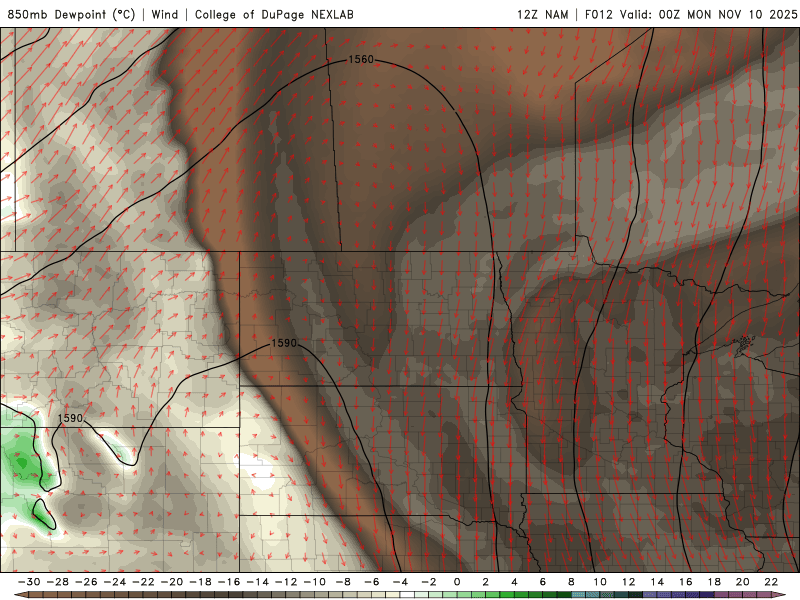Click the single-digit 0 colorbar label
800x600 pixels.
click(457, 582)
